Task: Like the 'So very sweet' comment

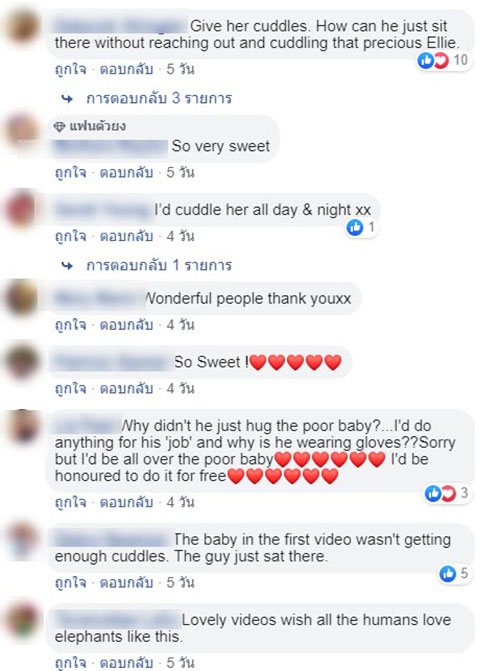Action: click(71, 173)
